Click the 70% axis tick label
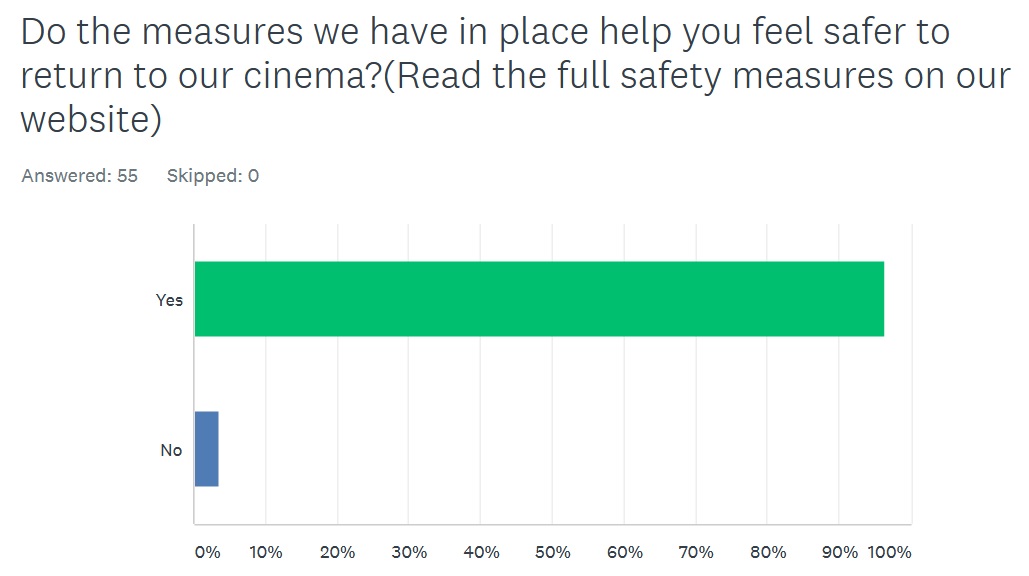 pos(696,552)
